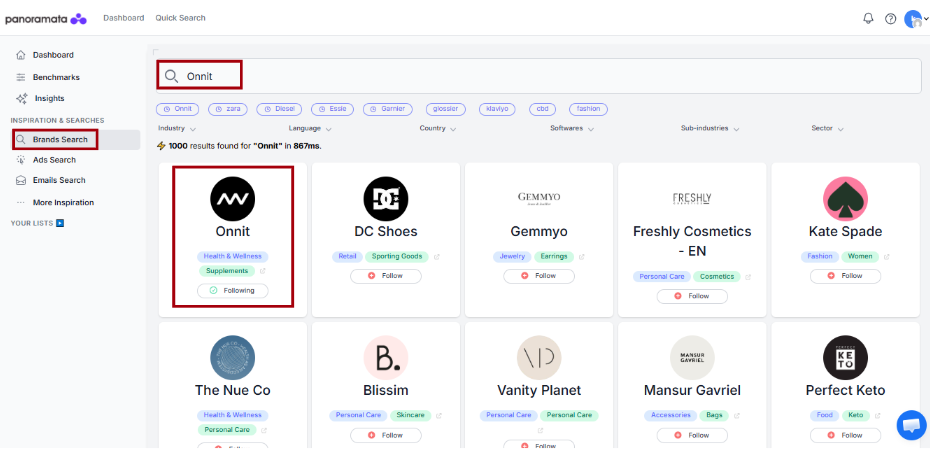Expand the Language filter dropdown
Viewport: 930px width, 449px height.
(310, 128)
